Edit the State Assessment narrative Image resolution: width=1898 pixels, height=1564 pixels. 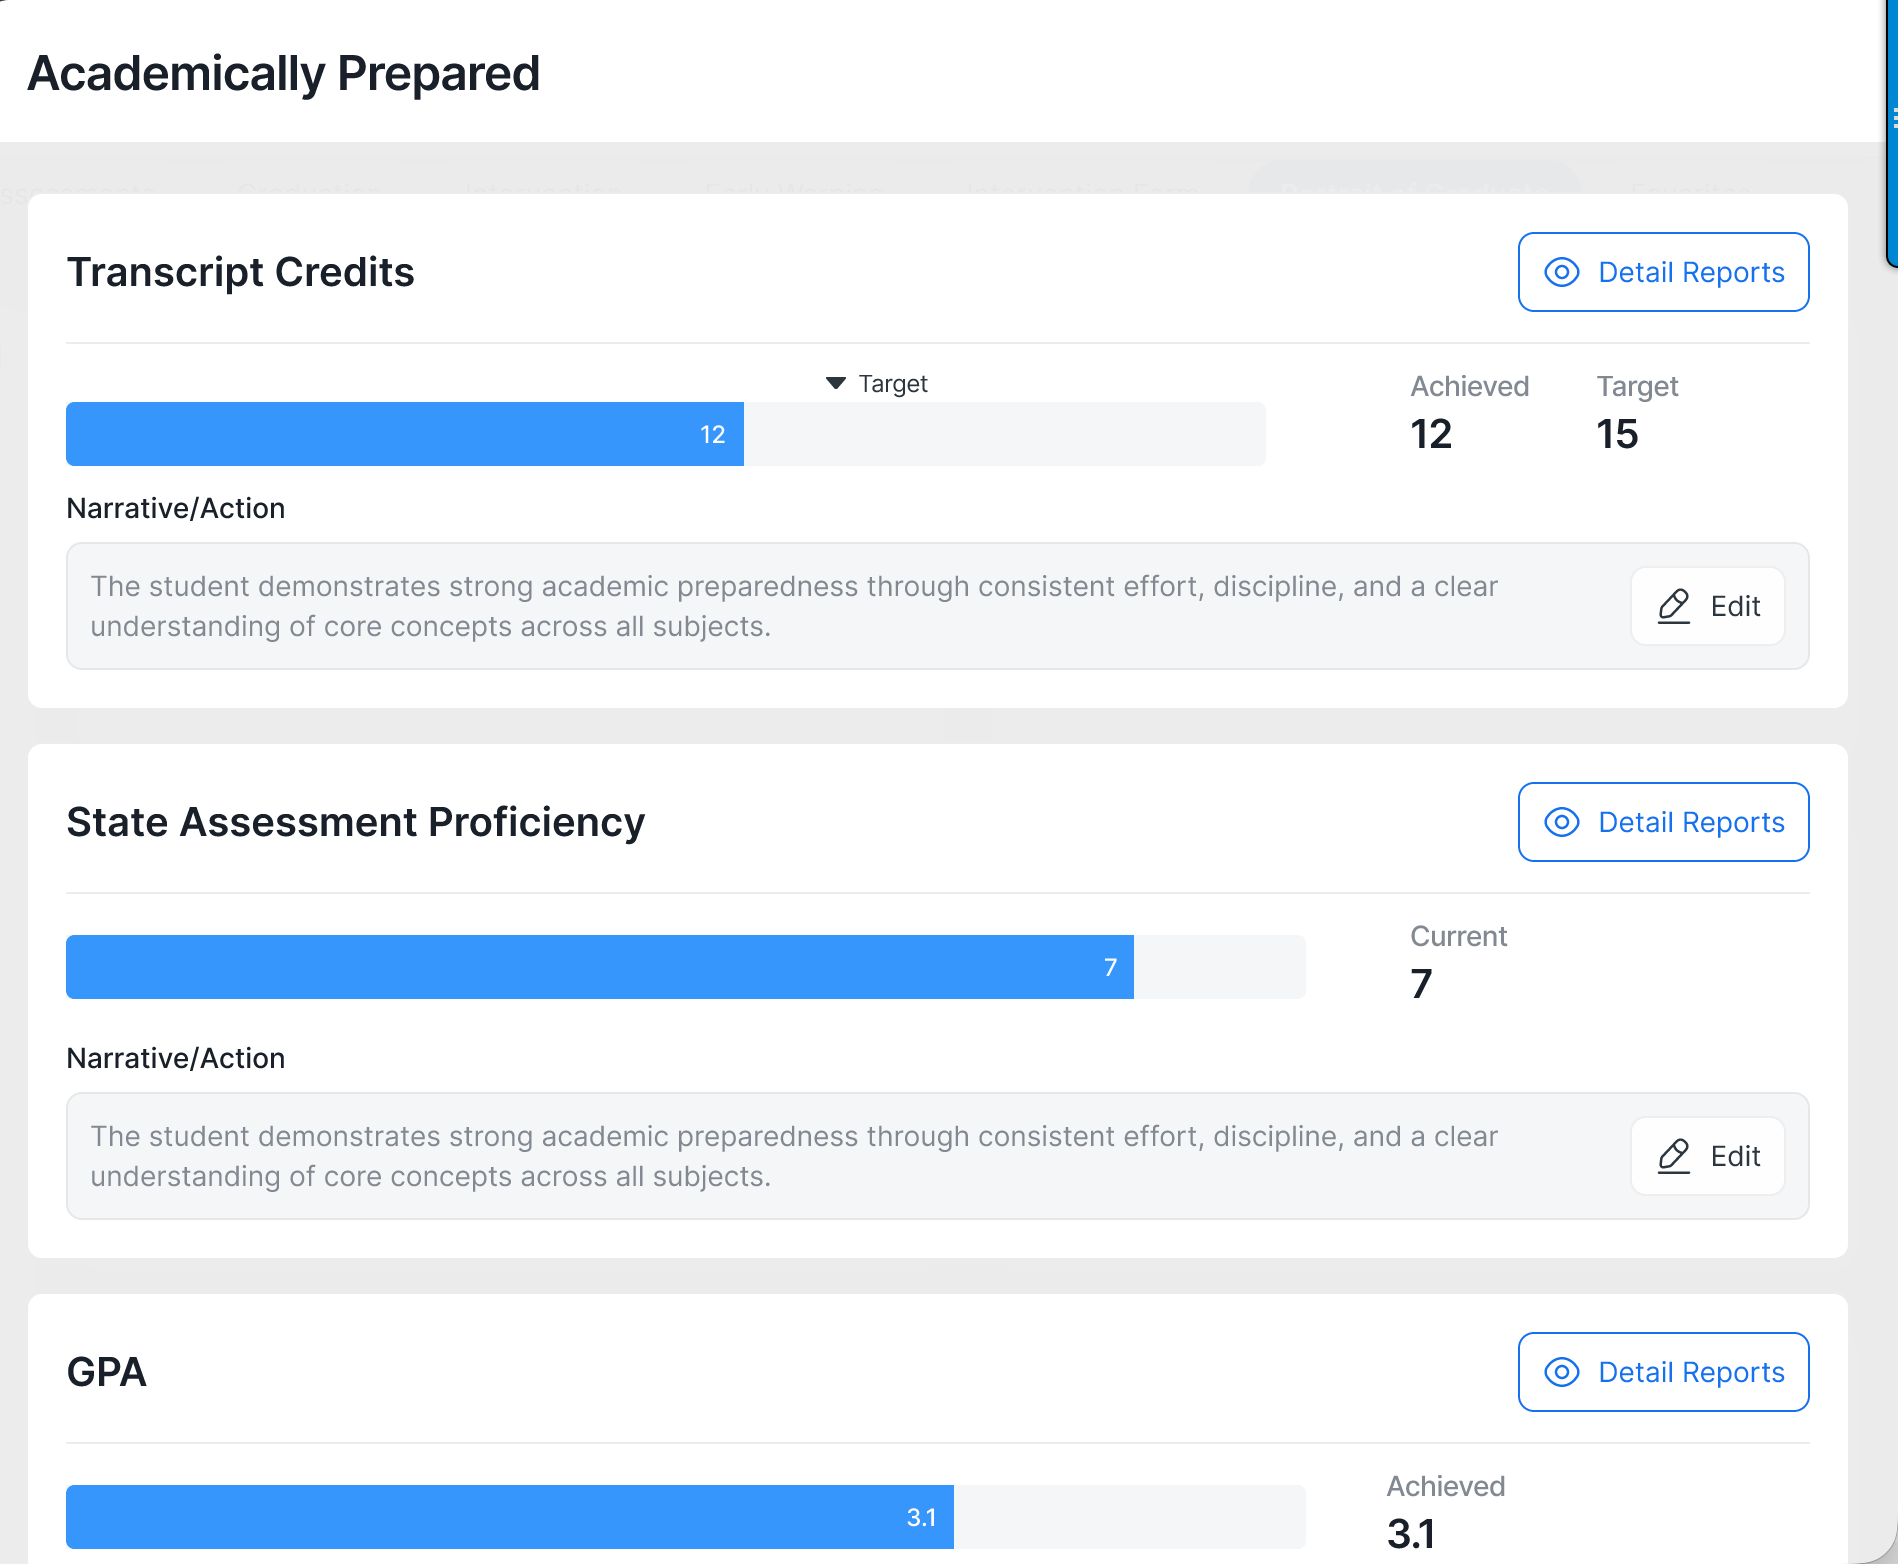[1707, 1156]
